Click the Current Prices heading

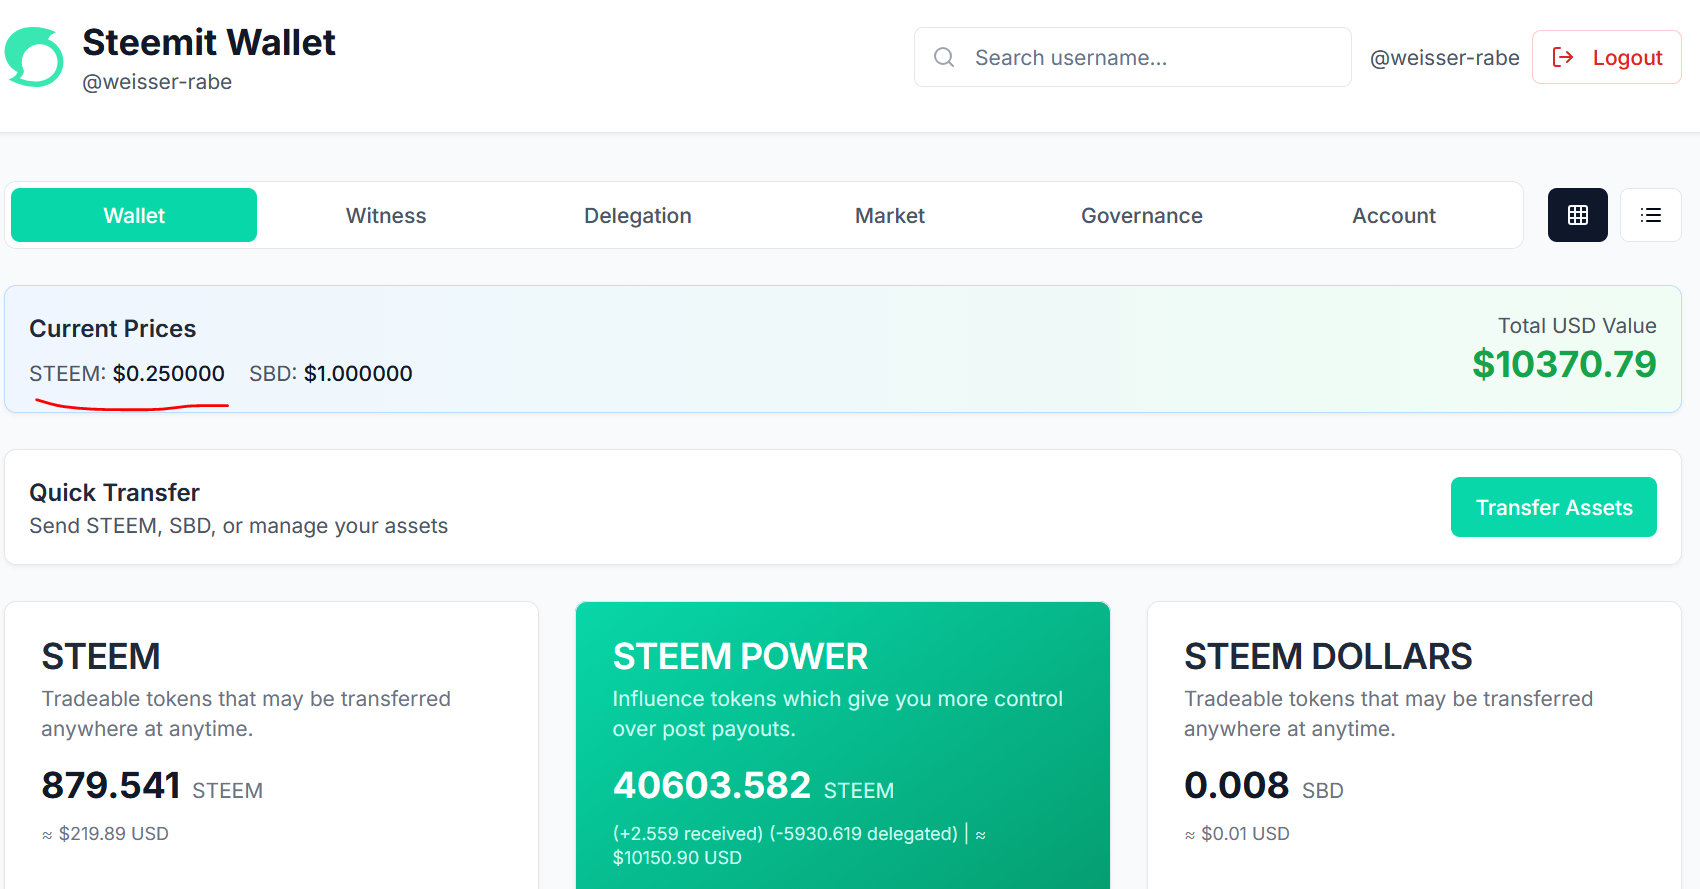(x=113, y=328)
